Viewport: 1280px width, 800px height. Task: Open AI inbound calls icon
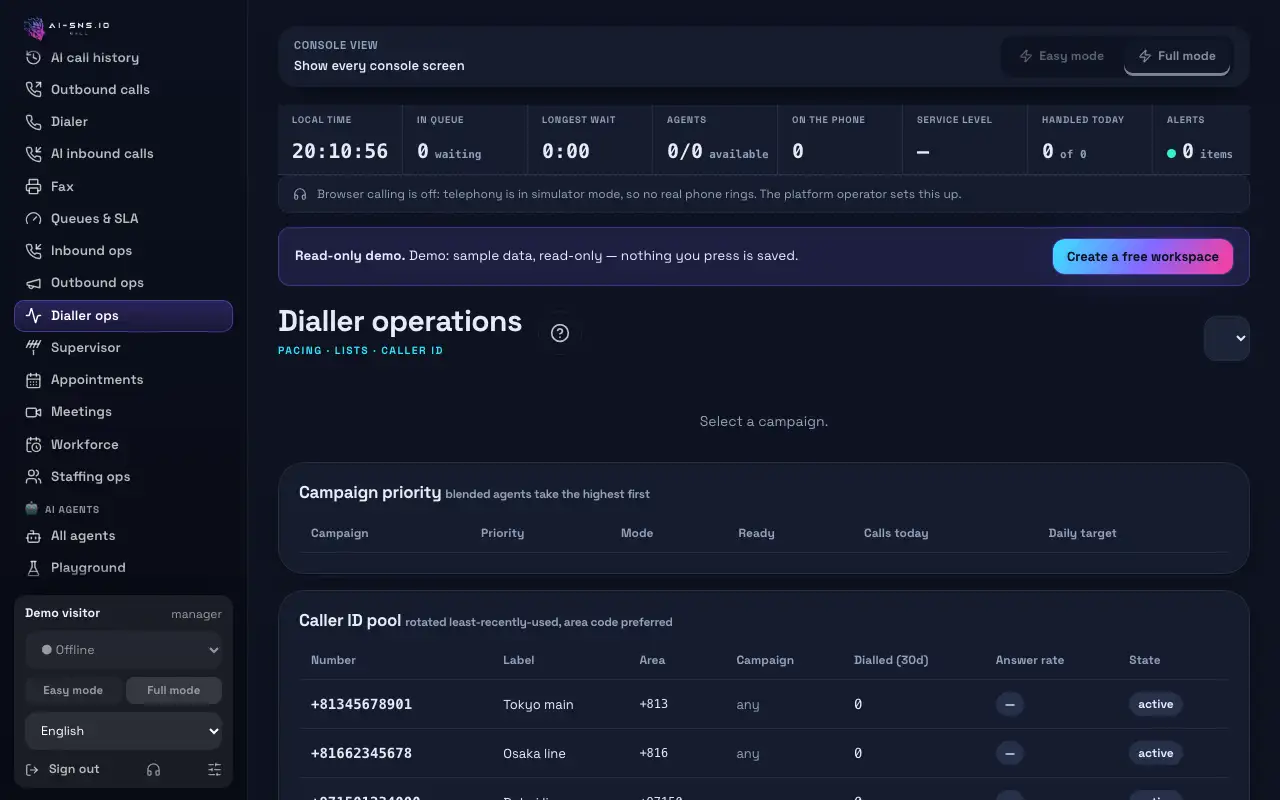33,154
